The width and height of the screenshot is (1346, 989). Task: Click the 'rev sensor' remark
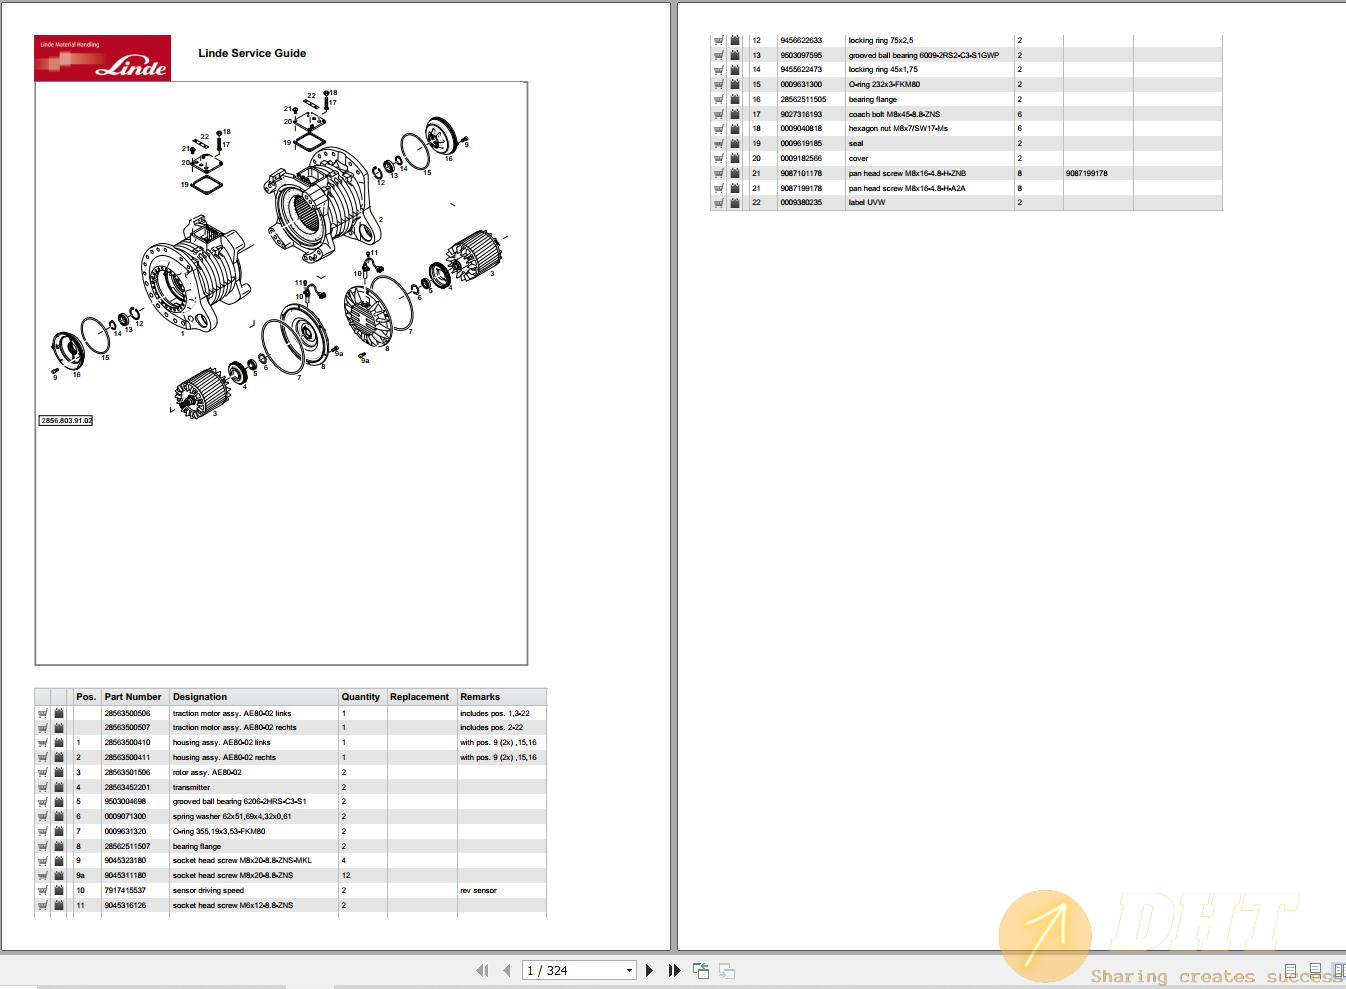click(x=478, y=890)
